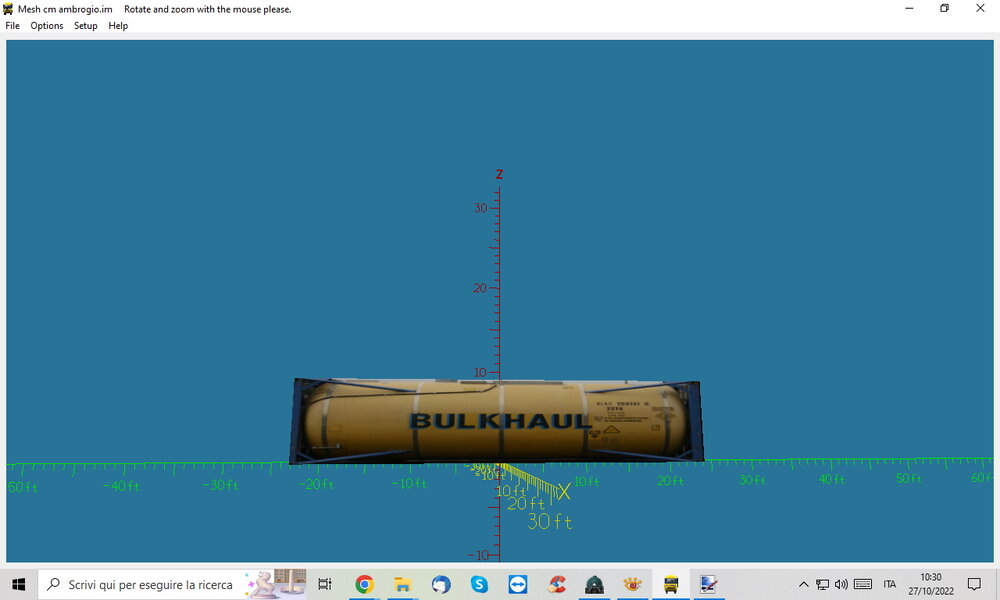Click the red 30 mark on Z axis
The width and height of the screenshot is (1000, 600).
(x=480, y=208)
